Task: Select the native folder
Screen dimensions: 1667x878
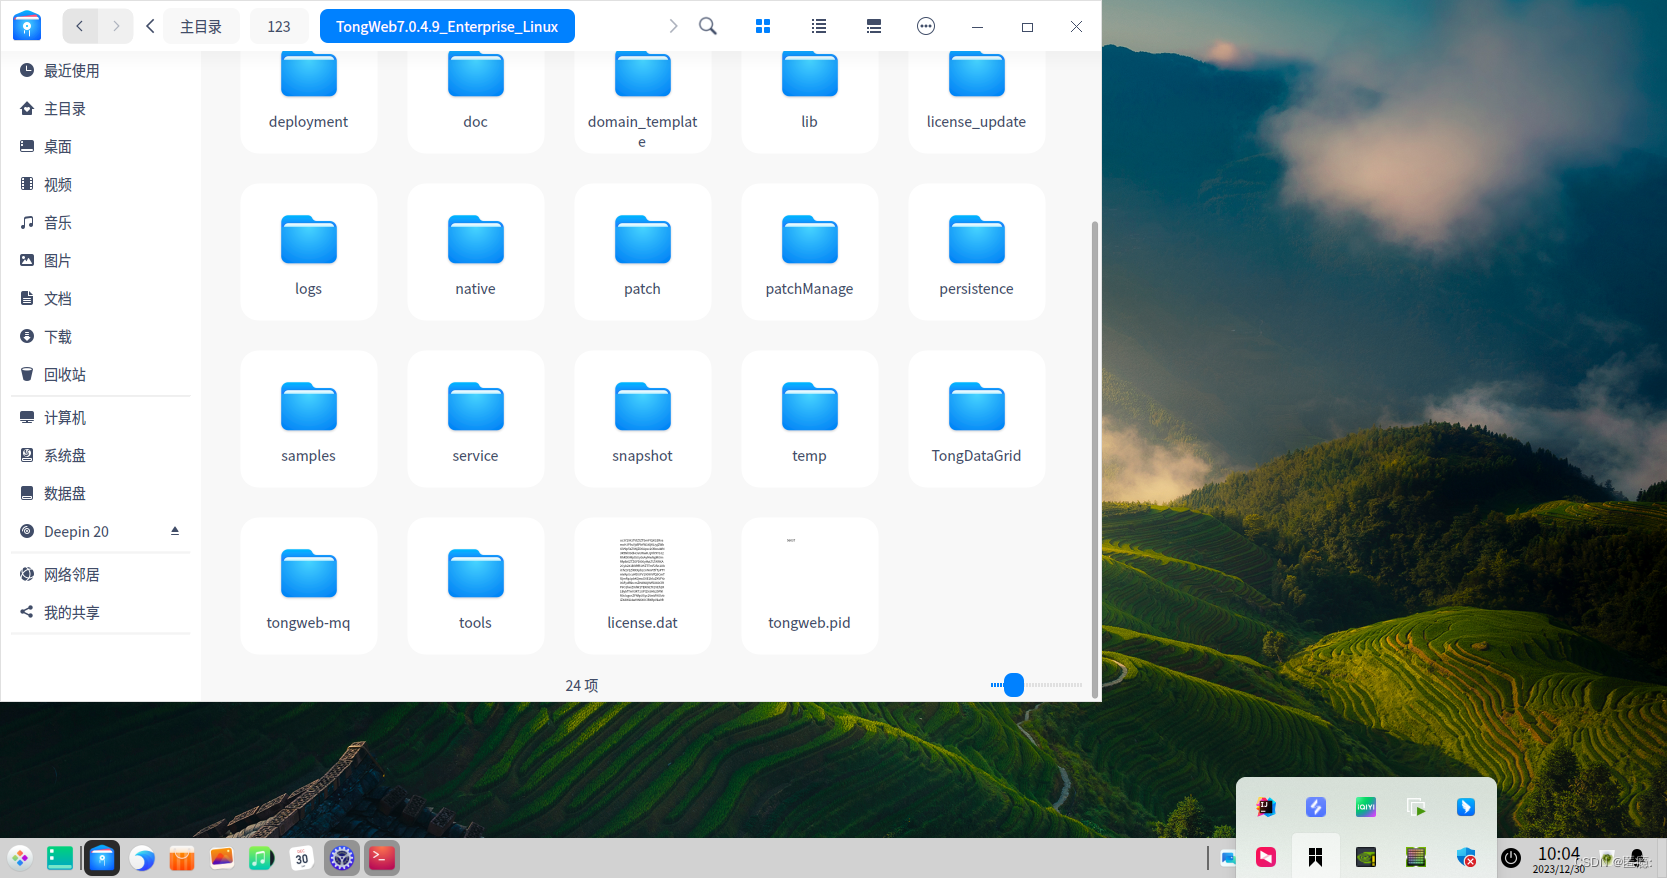Action: (476, 252)
